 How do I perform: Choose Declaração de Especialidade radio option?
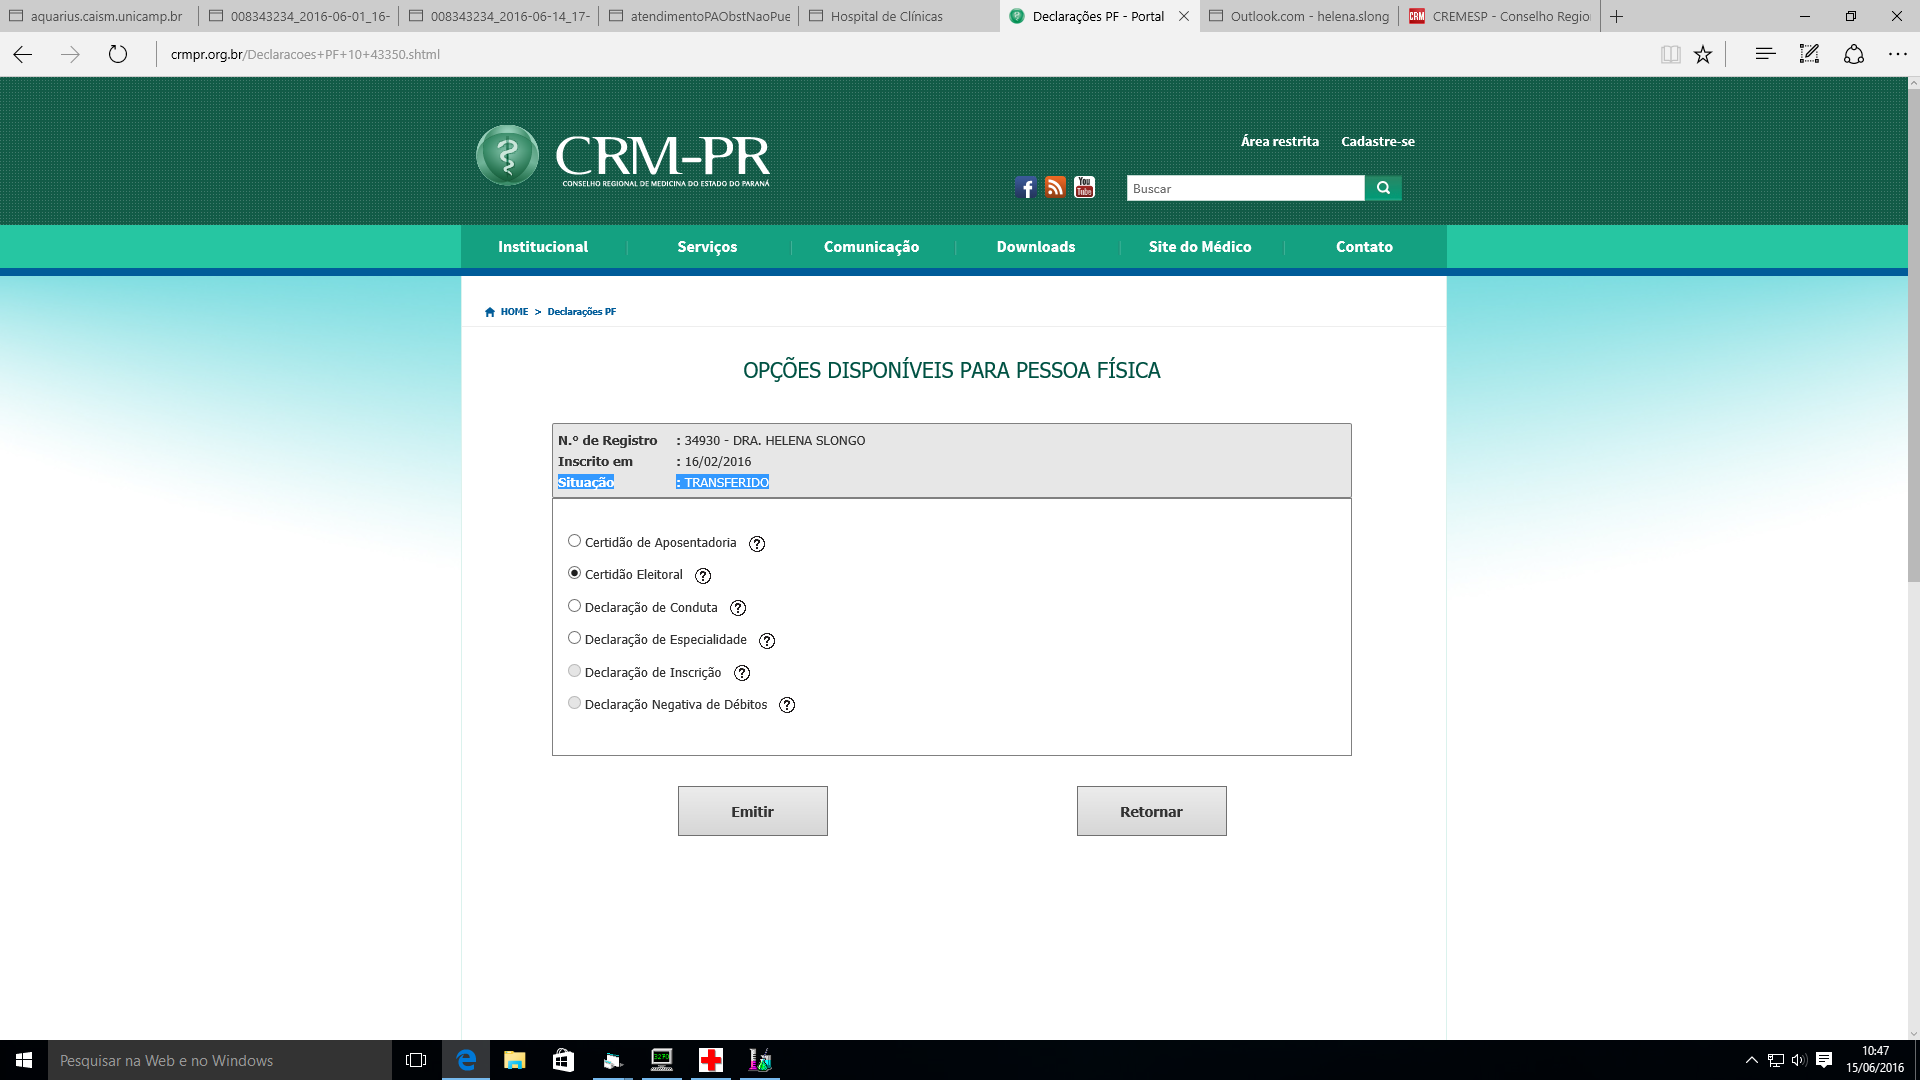(574, 638)
